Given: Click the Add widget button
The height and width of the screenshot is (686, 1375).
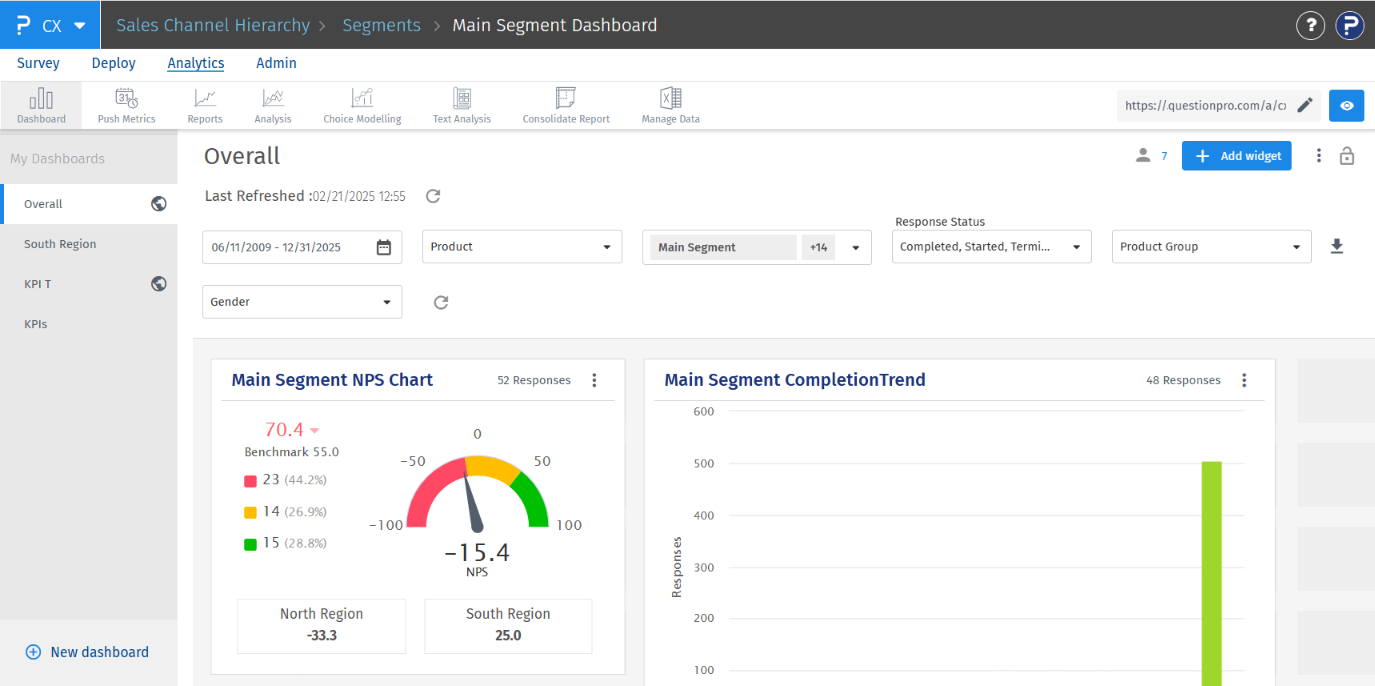Looking at the screenshot, I should point(1236,156).
